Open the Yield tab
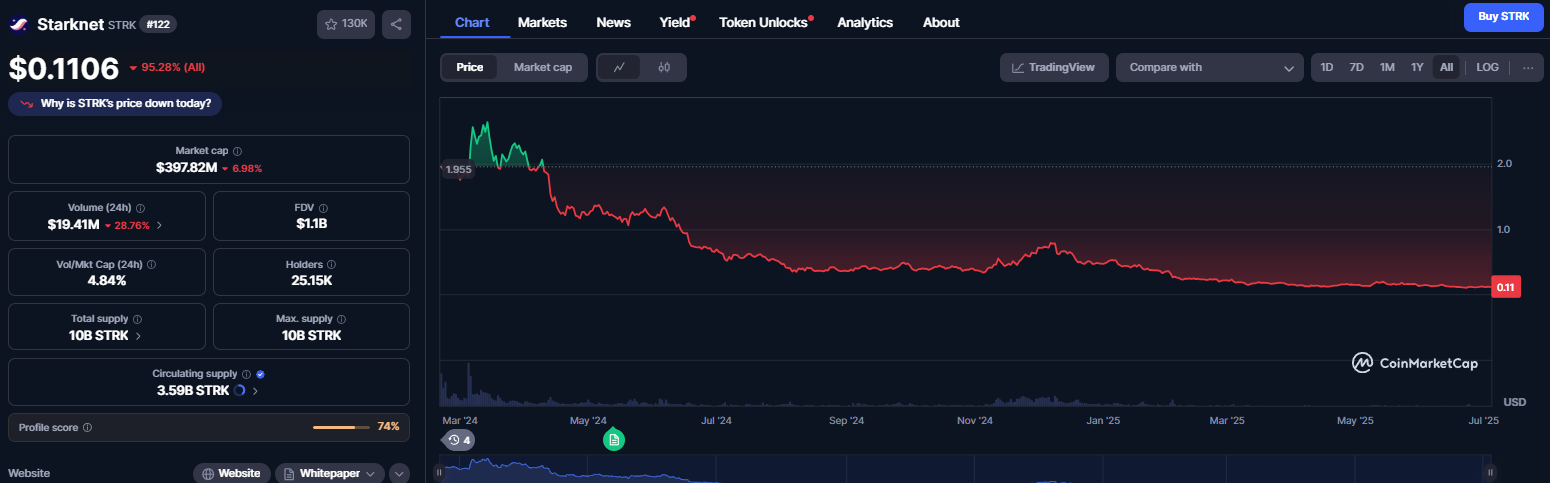This screenshot has height=483, width=1550. [x=677, y=22]
